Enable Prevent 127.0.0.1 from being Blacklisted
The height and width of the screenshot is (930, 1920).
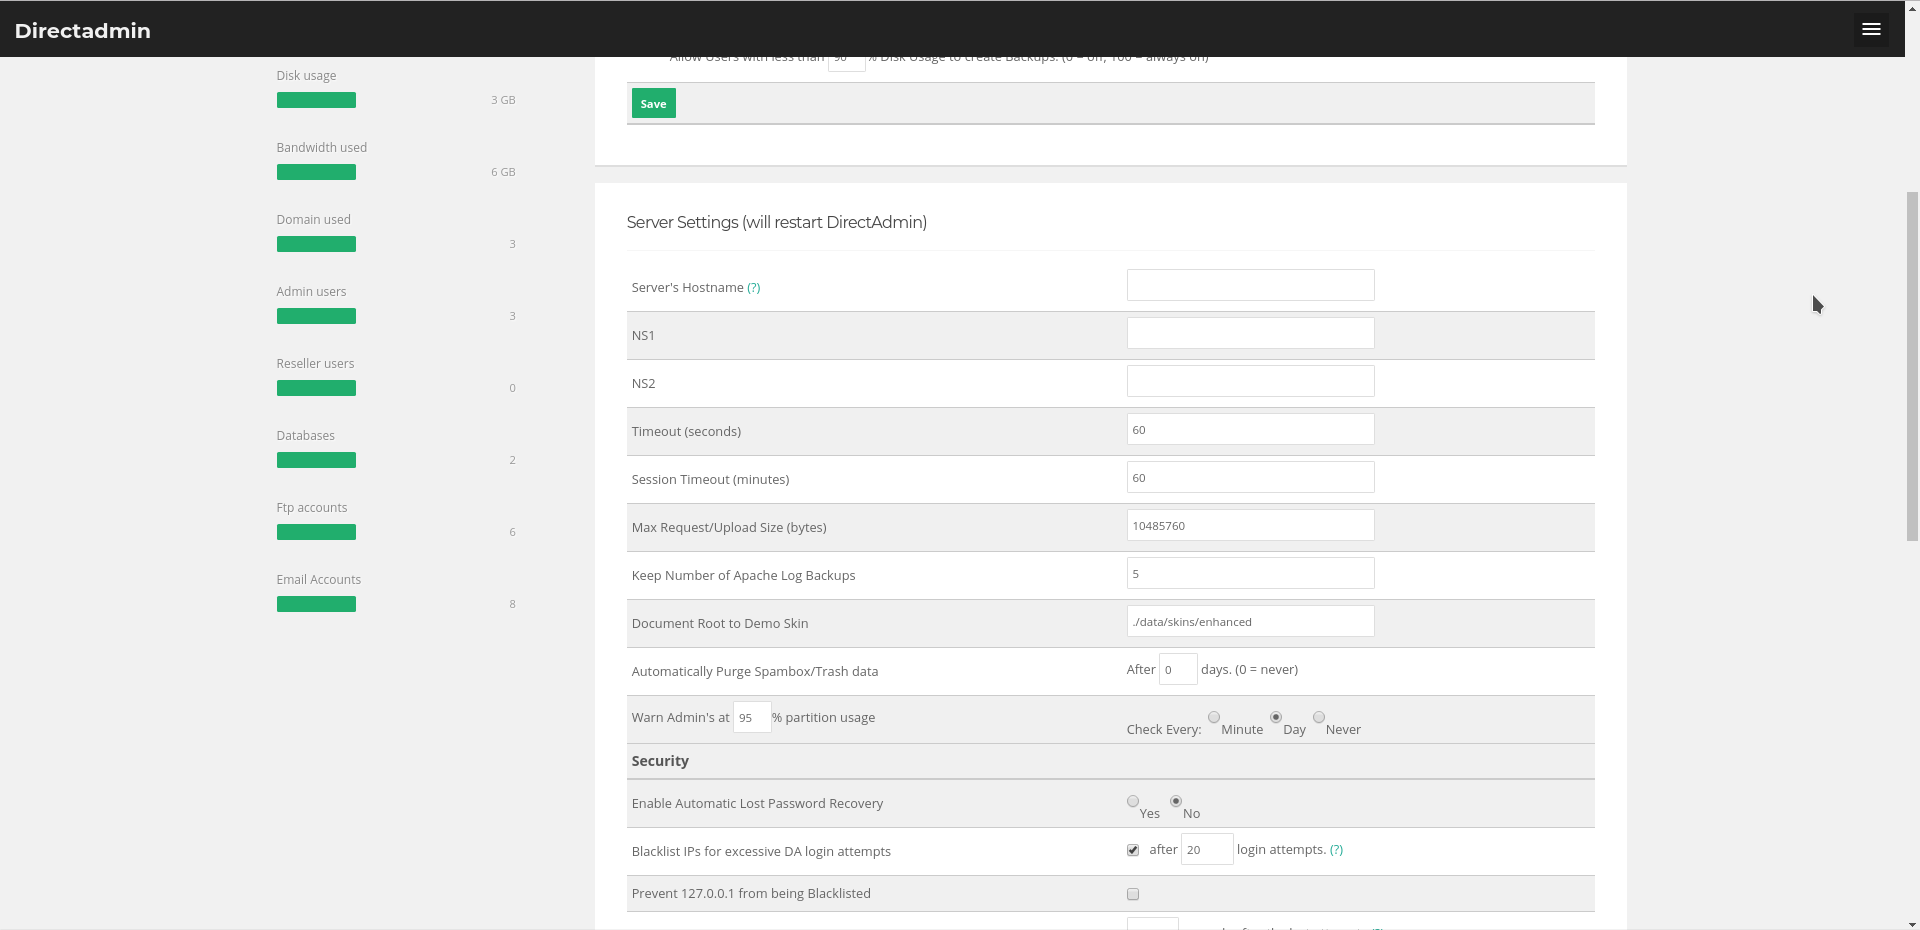click(x=1133, y=895)
